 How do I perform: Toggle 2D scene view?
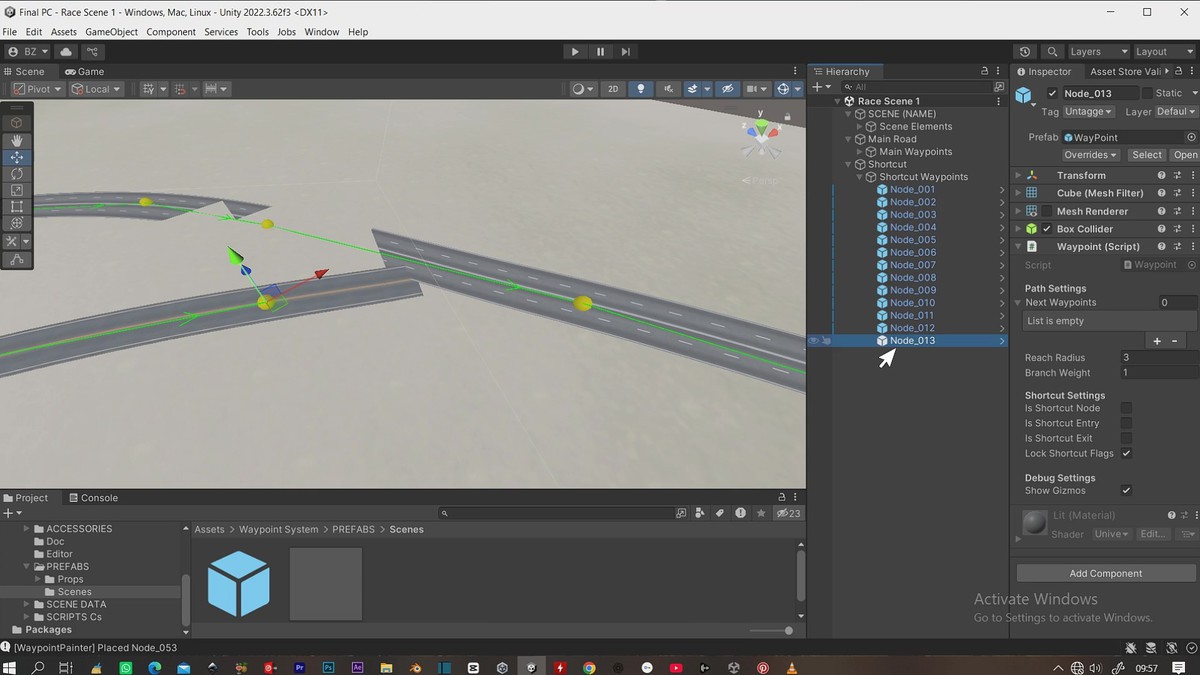[613, 89]
